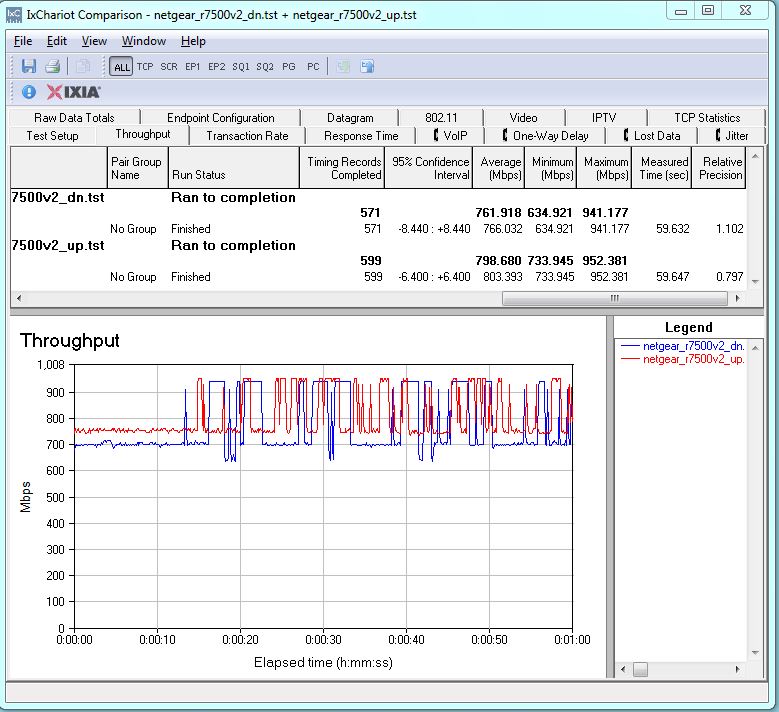779x712 pixels.
Task: Toggle the SQ2 filter button
Action: coord(265,67)
